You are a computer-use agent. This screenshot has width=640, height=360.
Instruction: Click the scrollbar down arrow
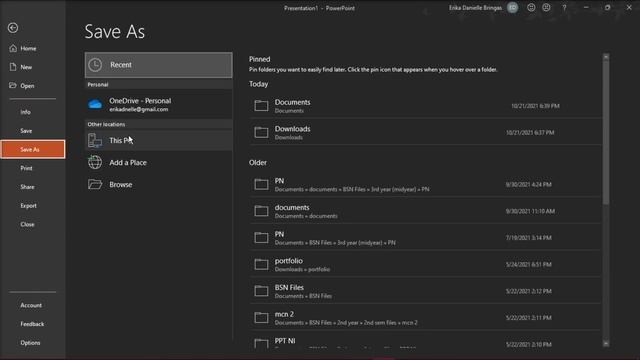click(606, 344)
